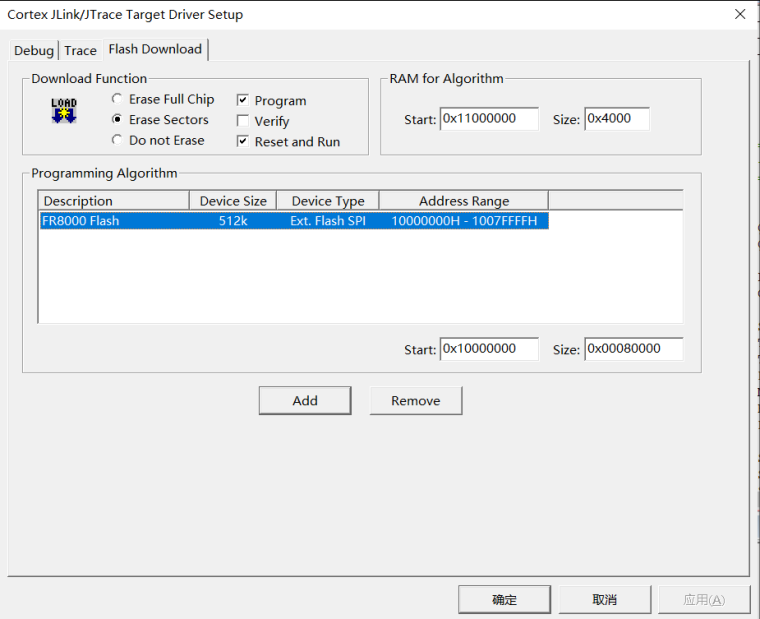The image size is (760, 619).
Task: Select Erase Full Chip option
Action: [x=118, y=99]
